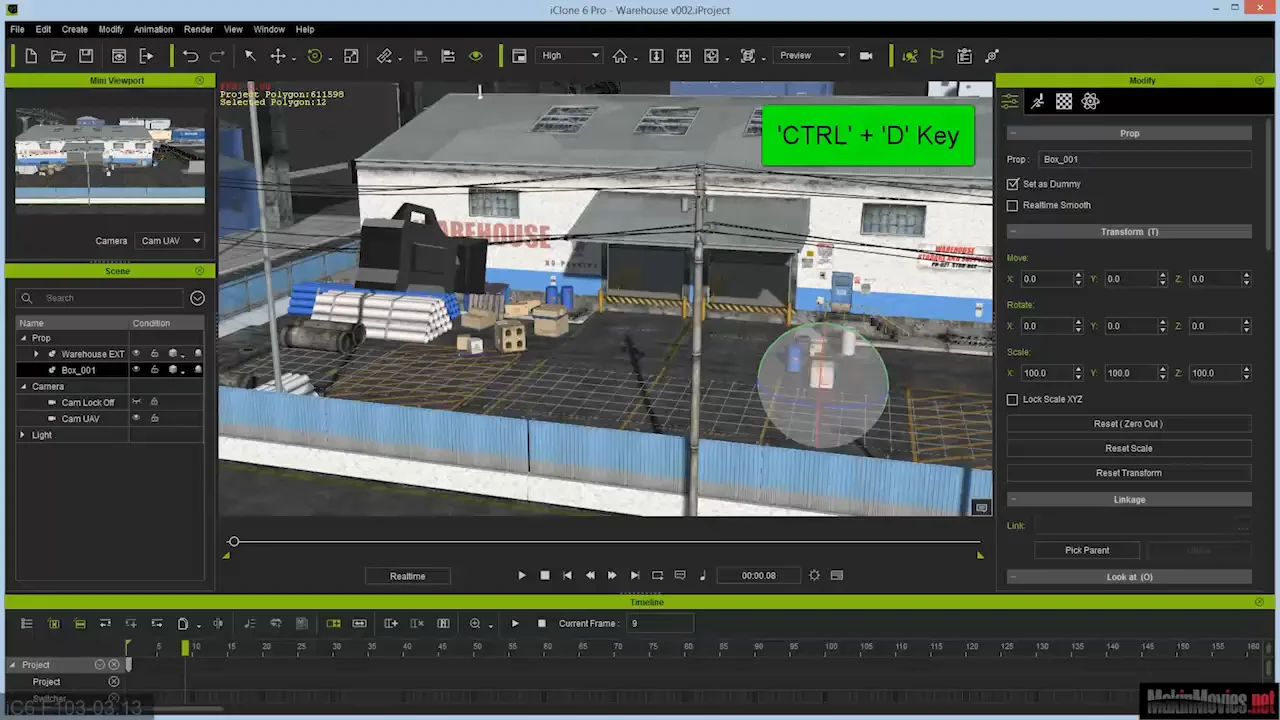This screenshot has width=1280, height=720.
Task: Click the Undo arrow in the toolbar
Action: (190, 56)
